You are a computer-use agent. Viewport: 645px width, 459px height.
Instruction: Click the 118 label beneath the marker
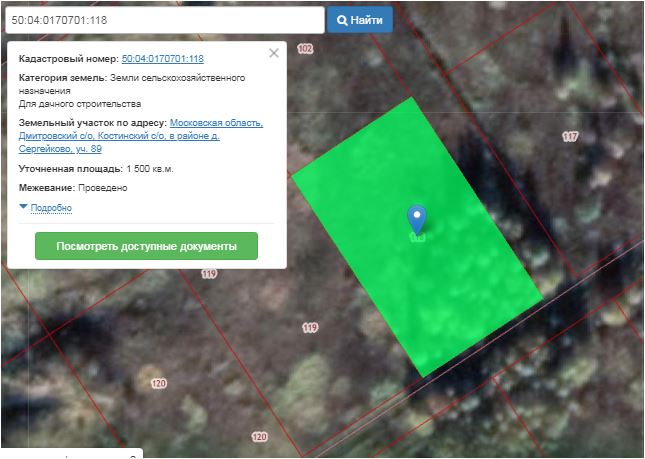point(417,238)
